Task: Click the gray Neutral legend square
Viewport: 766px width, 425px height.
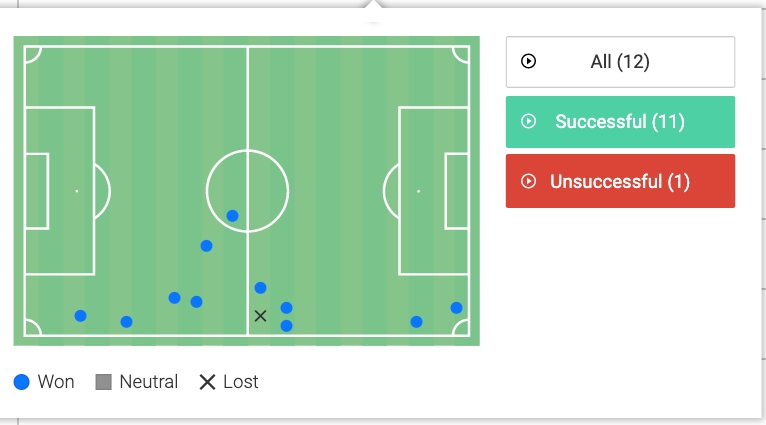Action: click(103, 382)
